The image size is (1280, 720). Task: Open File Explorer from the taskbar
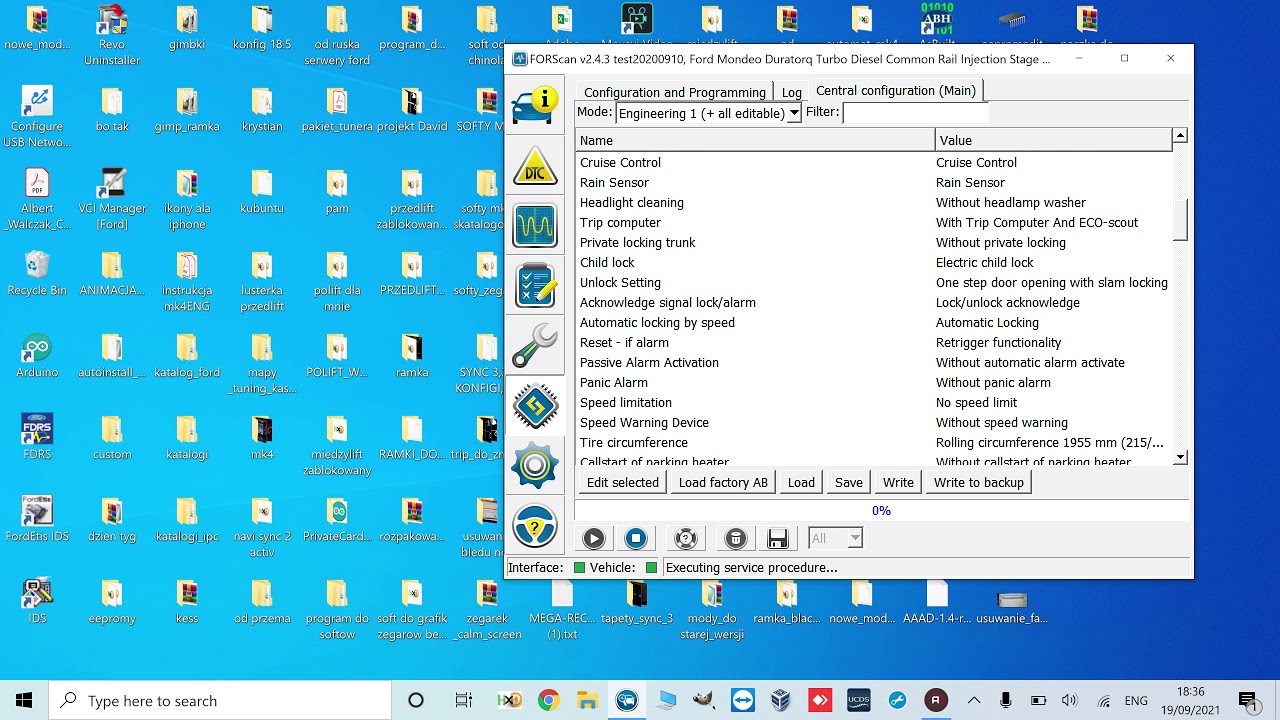[587, 700]
